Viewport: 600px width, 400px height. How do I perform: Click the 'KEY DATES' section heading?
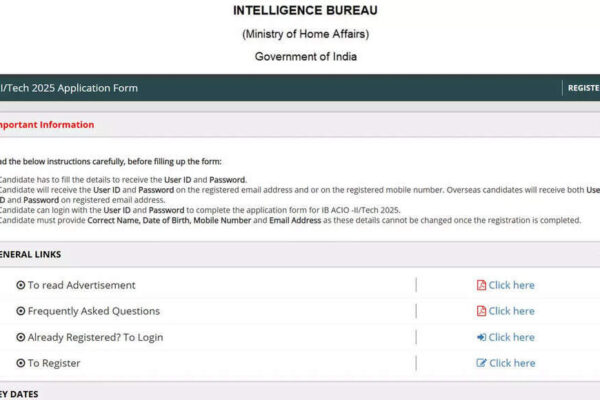point(19,394)
